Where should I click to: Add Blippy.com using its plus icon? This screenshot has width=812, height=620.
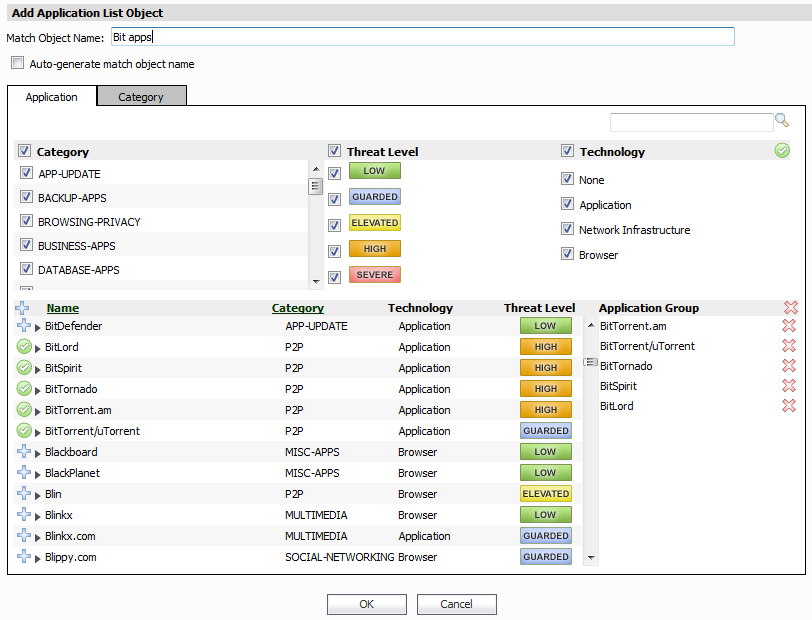24,557
